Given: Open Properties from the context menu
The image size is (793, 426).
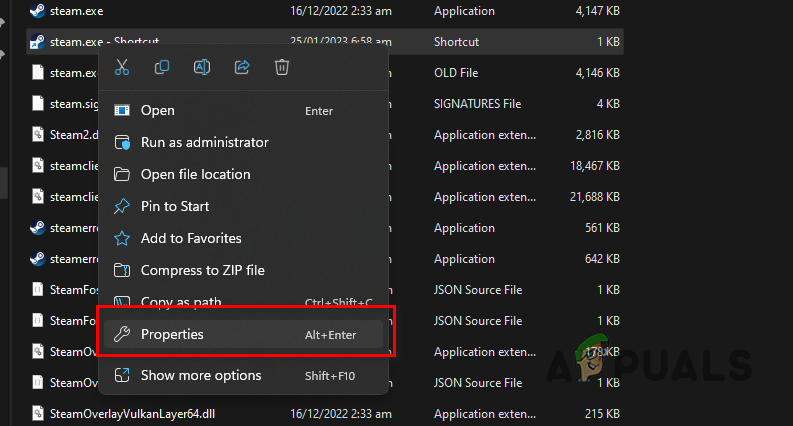Looking at the screenshot, I should coord(243,334).
